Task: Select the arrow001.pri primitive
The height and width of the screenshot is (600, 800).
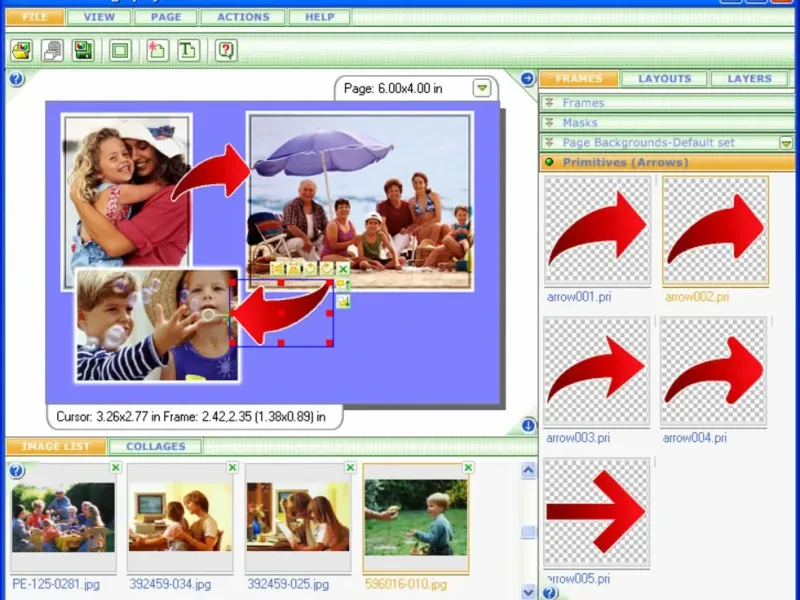Action: (x=597, y=230)
